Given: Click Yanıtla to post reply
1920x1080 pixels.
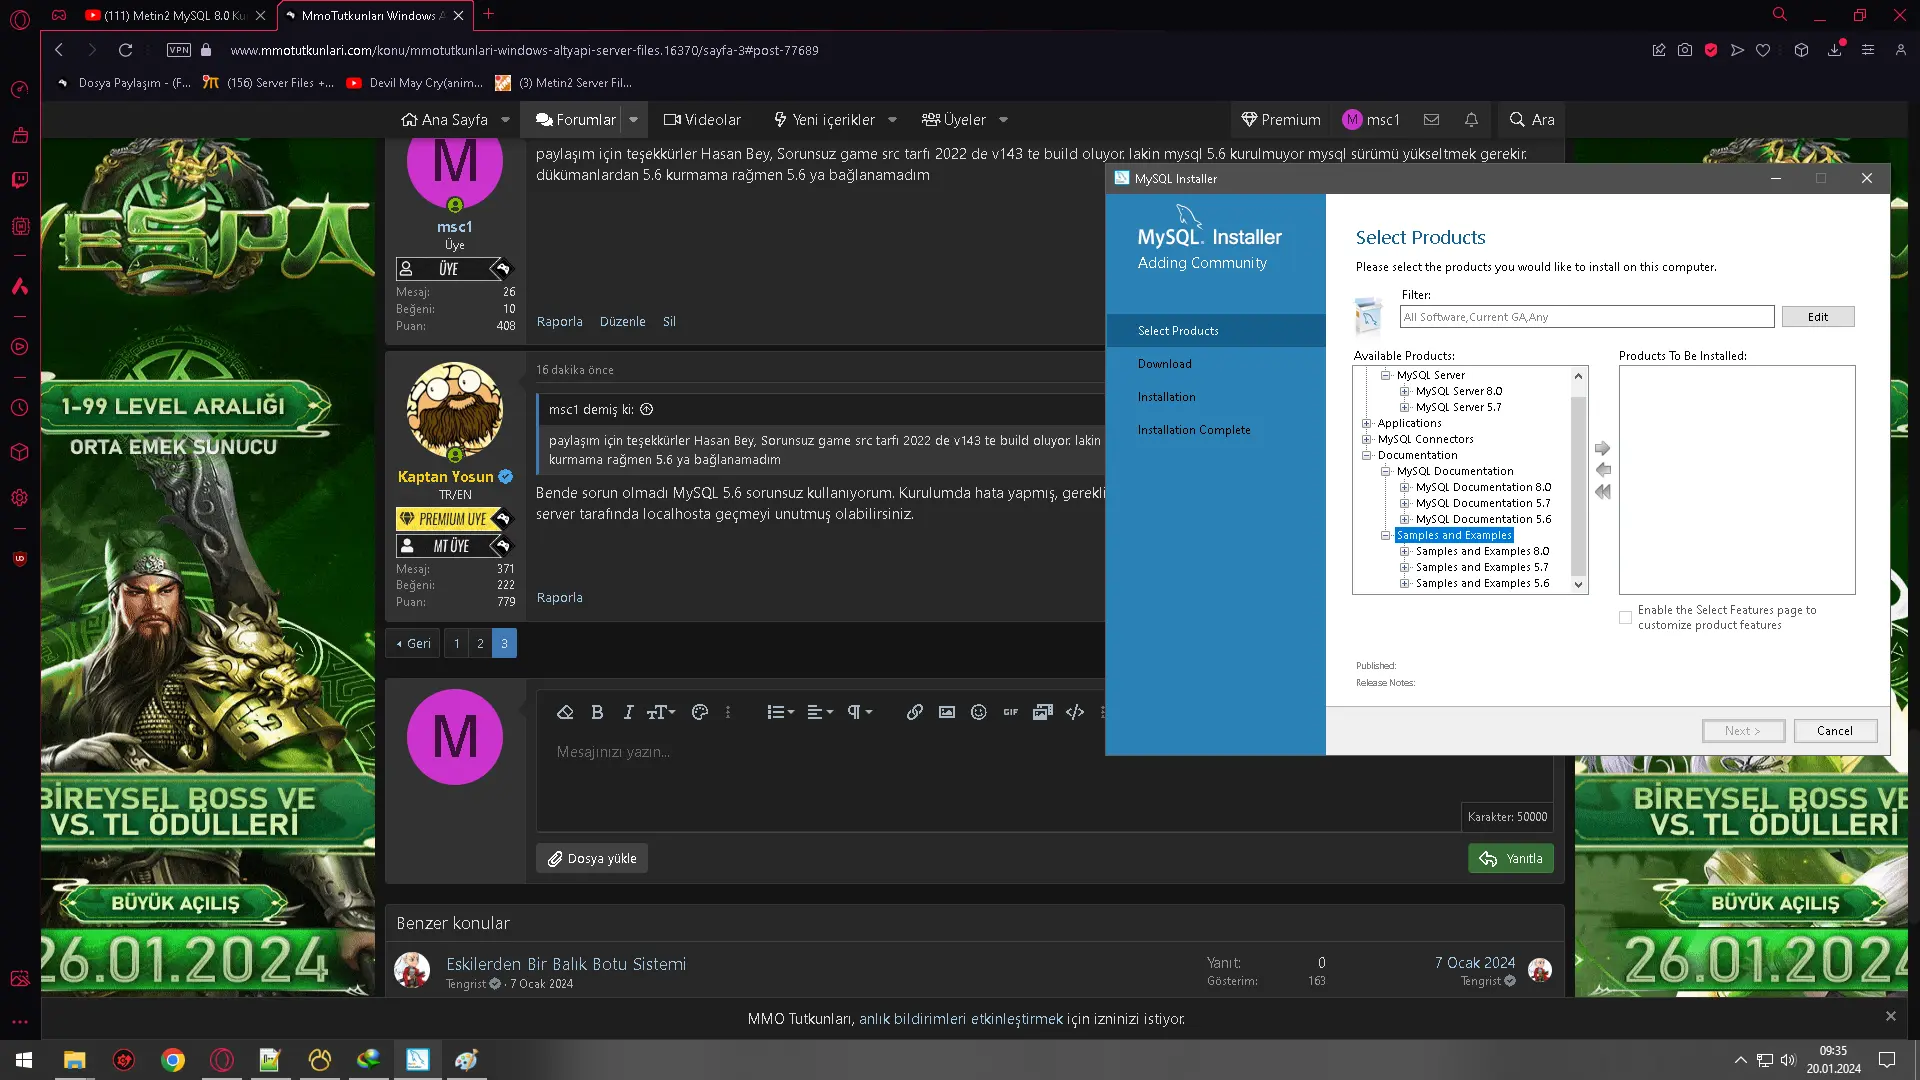Looking at the screenshot, I should pos(1510,858).
